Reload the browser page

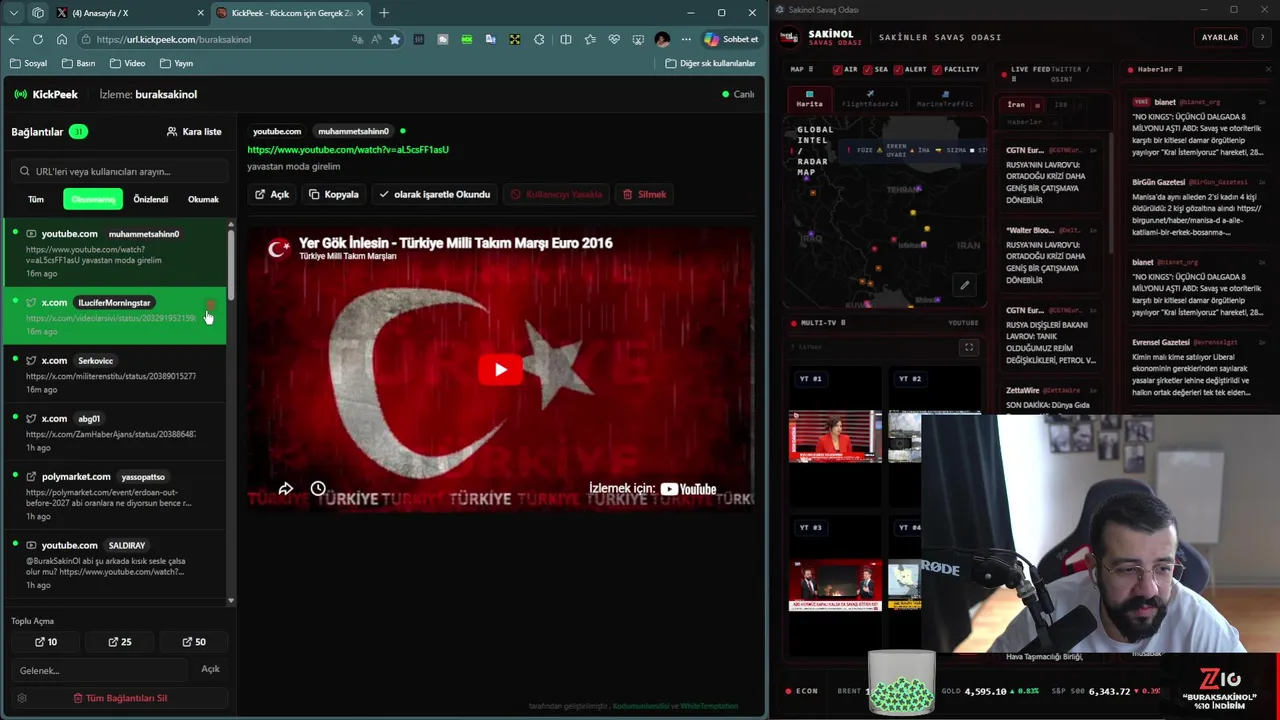pos(38,39)
